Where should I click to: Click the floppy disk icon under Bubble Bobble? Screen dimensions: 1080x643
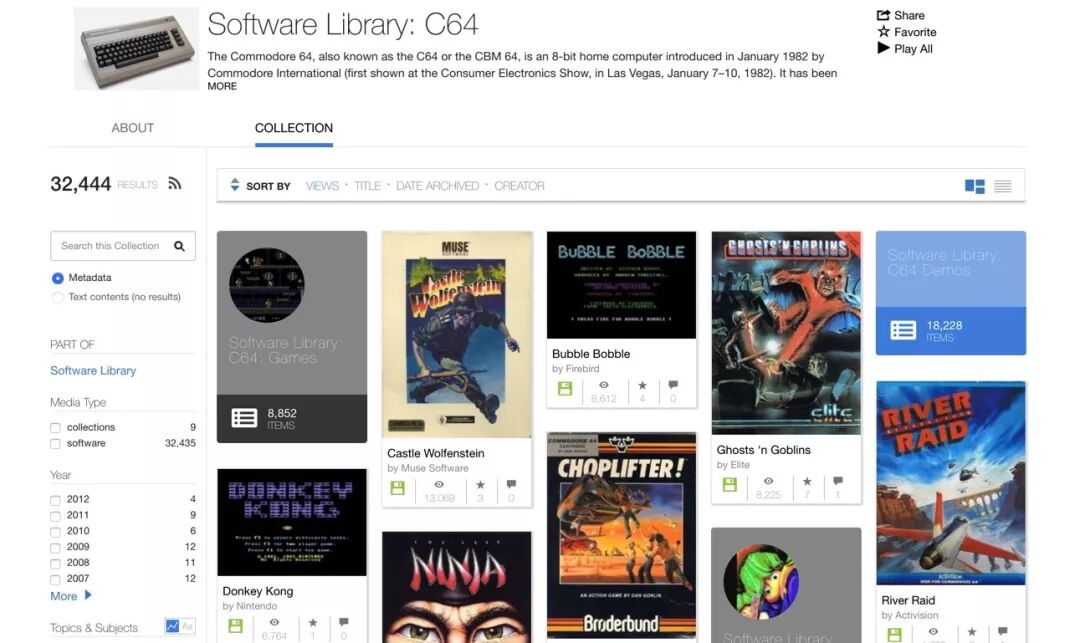click(565, 388)
